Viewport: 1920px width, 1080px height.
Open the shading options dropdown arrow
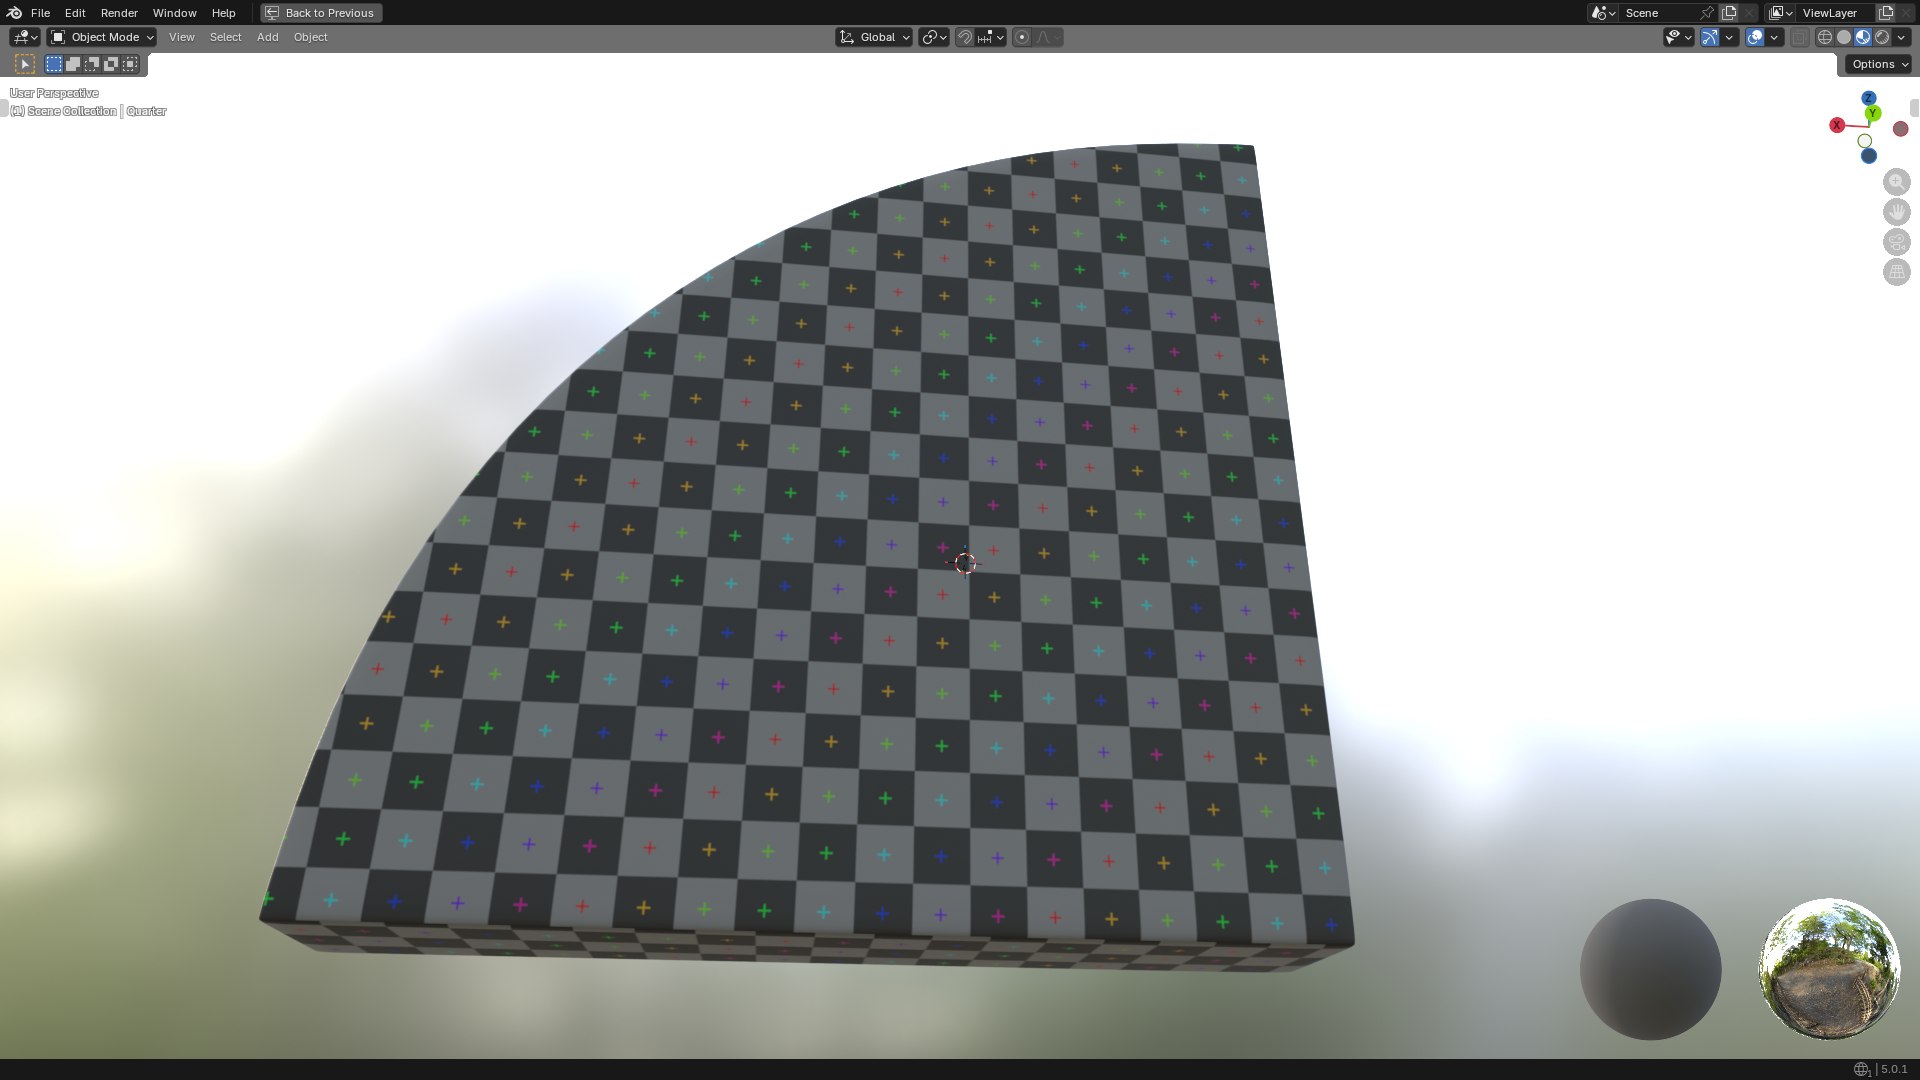[x=1901, y=37]
